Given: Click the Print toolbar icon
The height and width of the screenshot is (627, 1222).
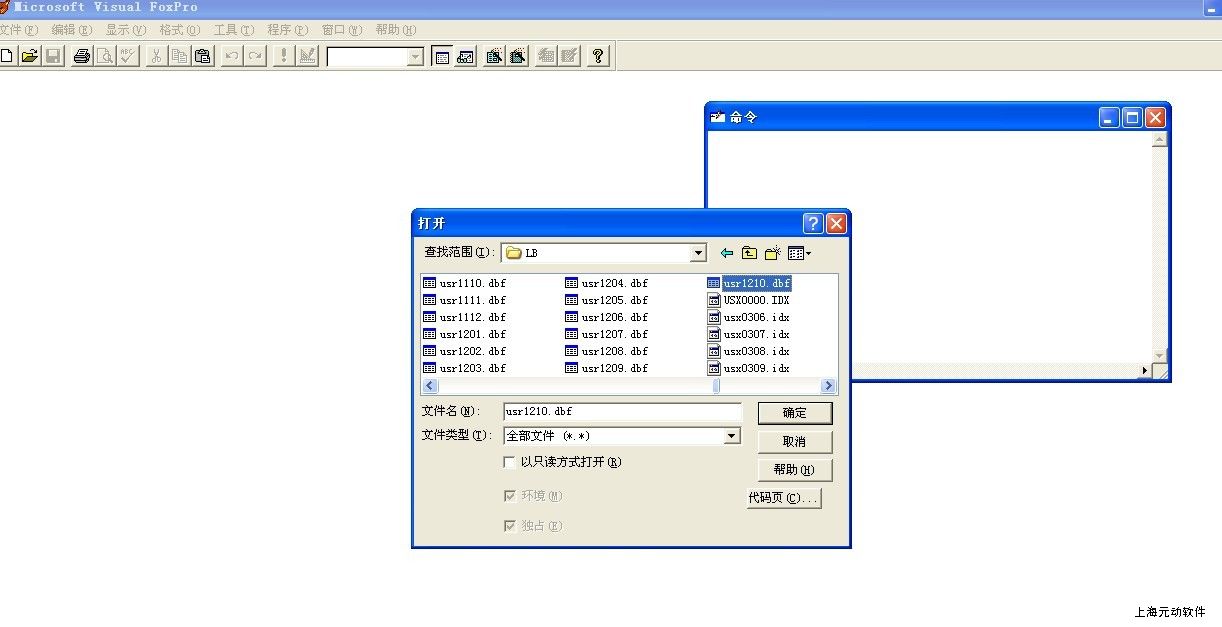Looking at the screenshot, I should [x=82, y=56].
